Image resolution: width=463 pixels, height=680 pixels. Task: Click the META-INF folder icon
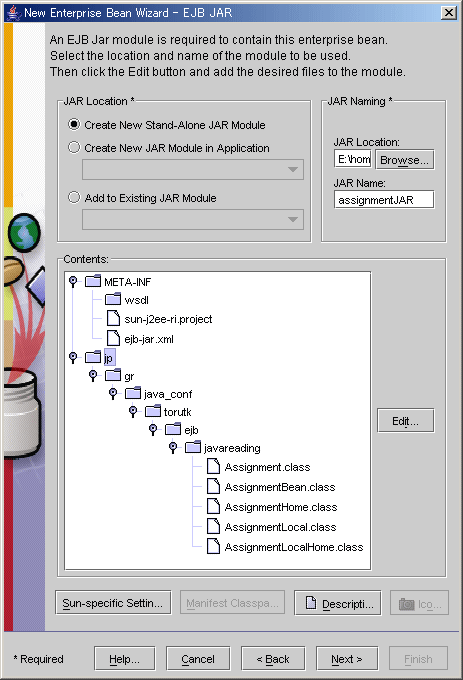click(x=93, y=281)
